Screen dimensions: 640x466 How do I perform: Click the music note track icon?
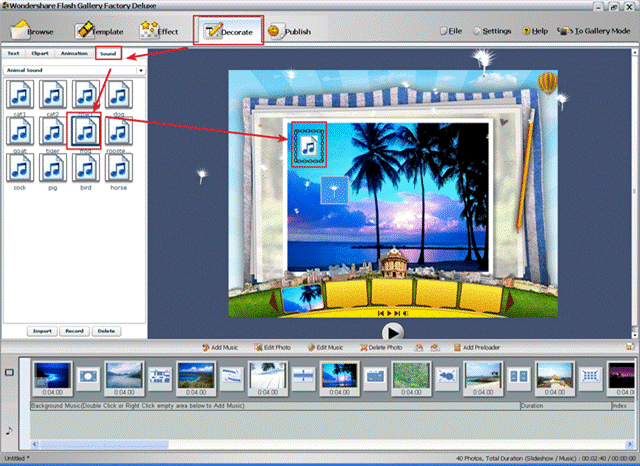(9, 430)
